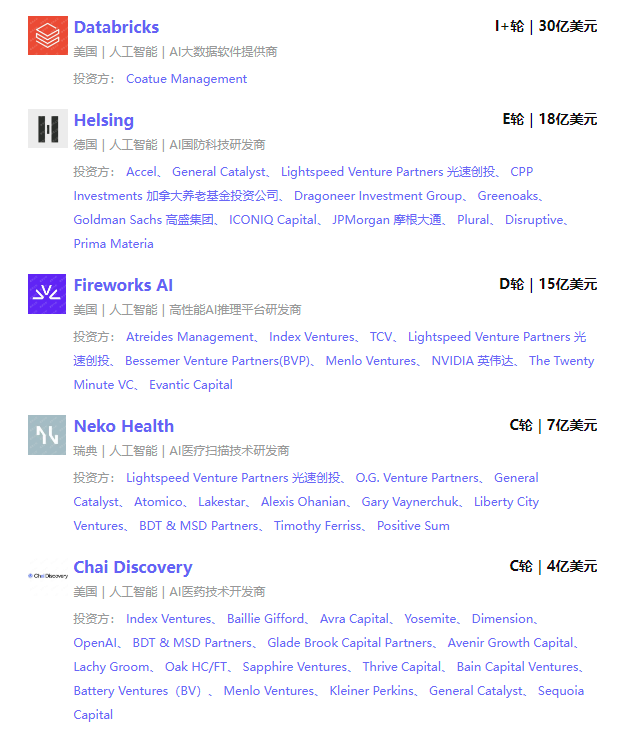Open Oak HC/FT investor link
This screenshot has height=736, width=641.
pos(196,667)
